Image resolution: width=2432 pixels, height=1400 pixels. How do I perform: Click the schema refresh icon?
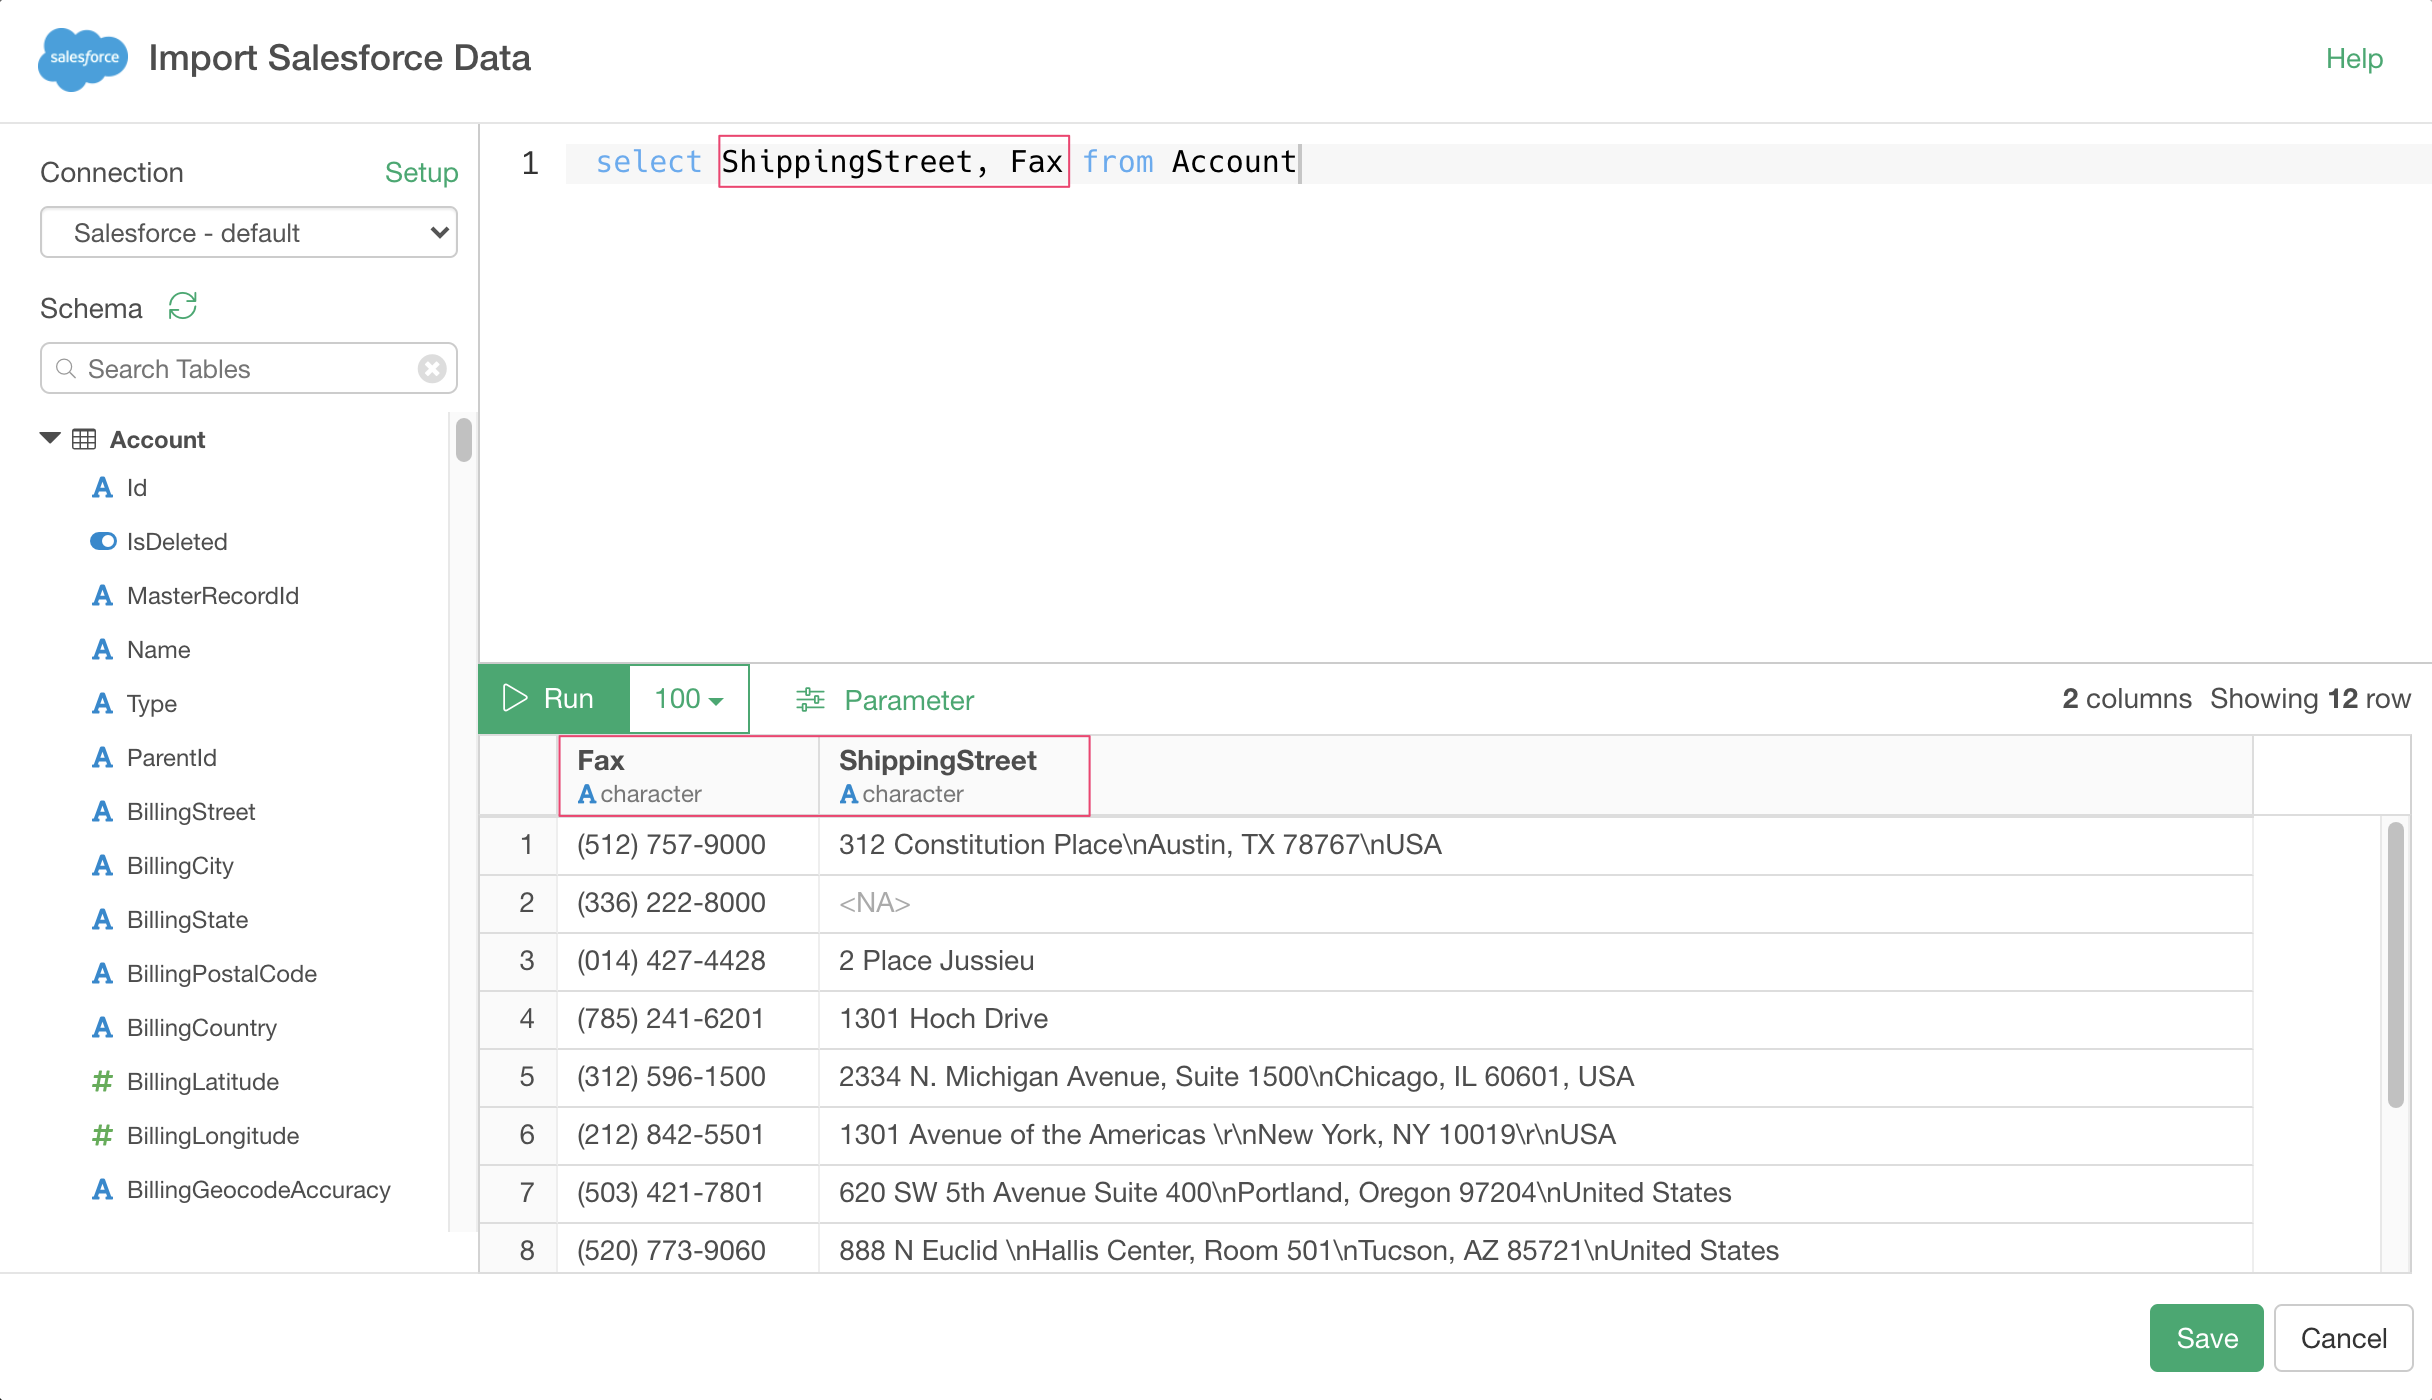pos(183,306)
